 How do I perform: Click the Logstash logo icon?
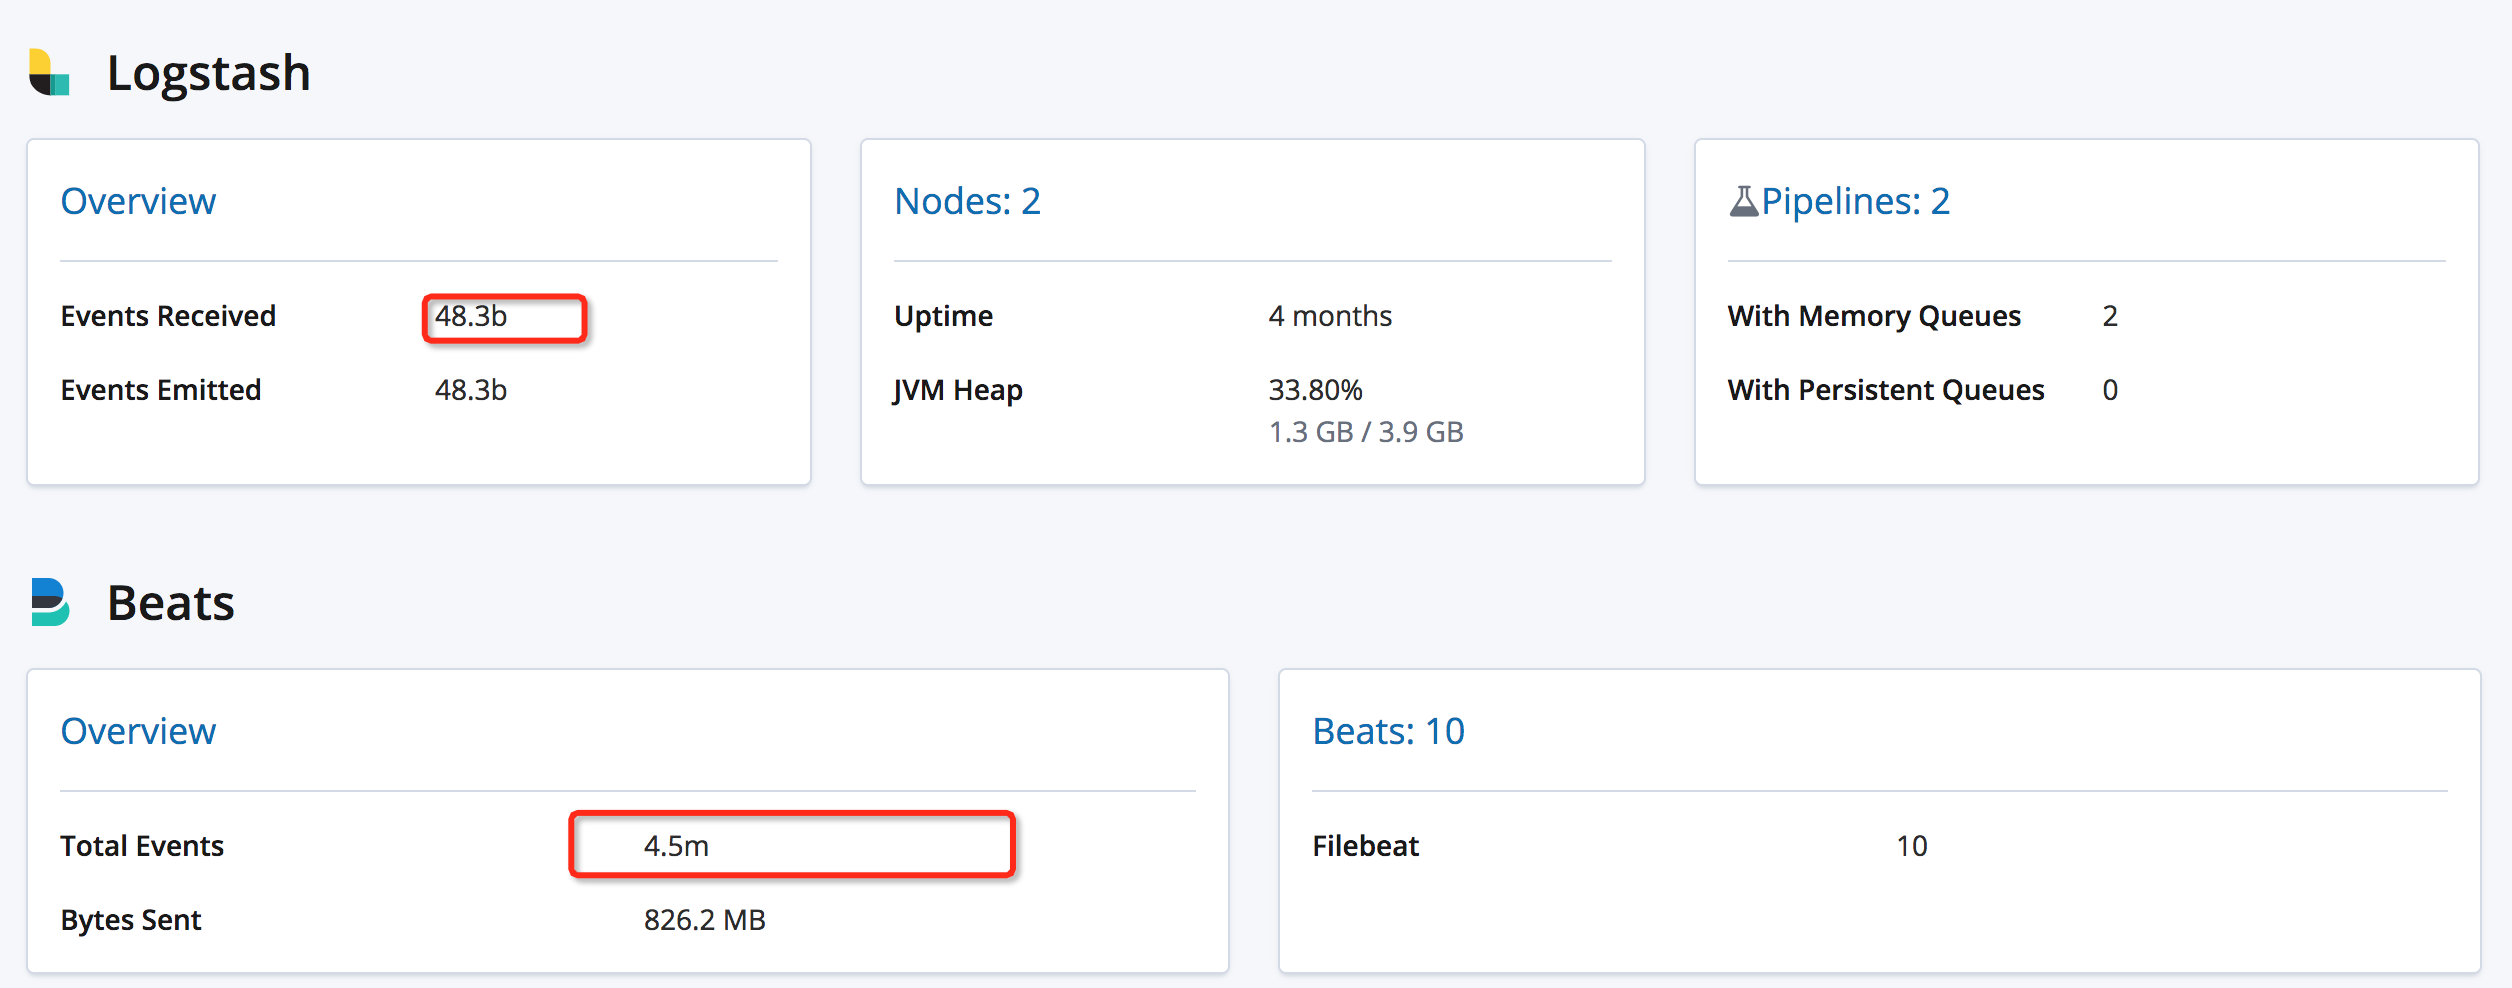(49, 72)
